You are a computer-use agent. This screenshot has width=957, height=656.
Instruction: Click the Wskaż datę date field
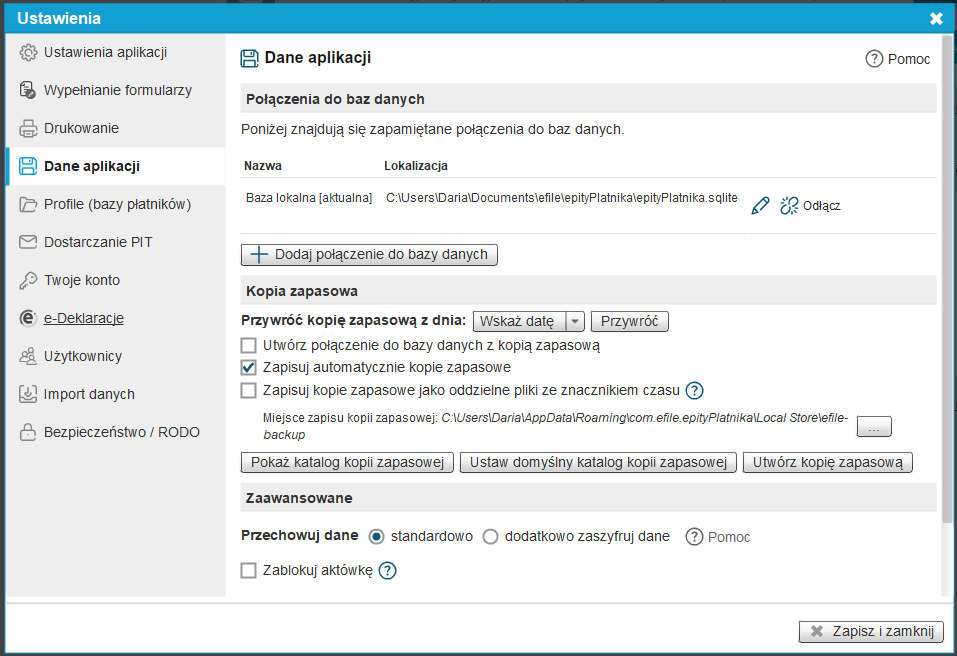518,322
